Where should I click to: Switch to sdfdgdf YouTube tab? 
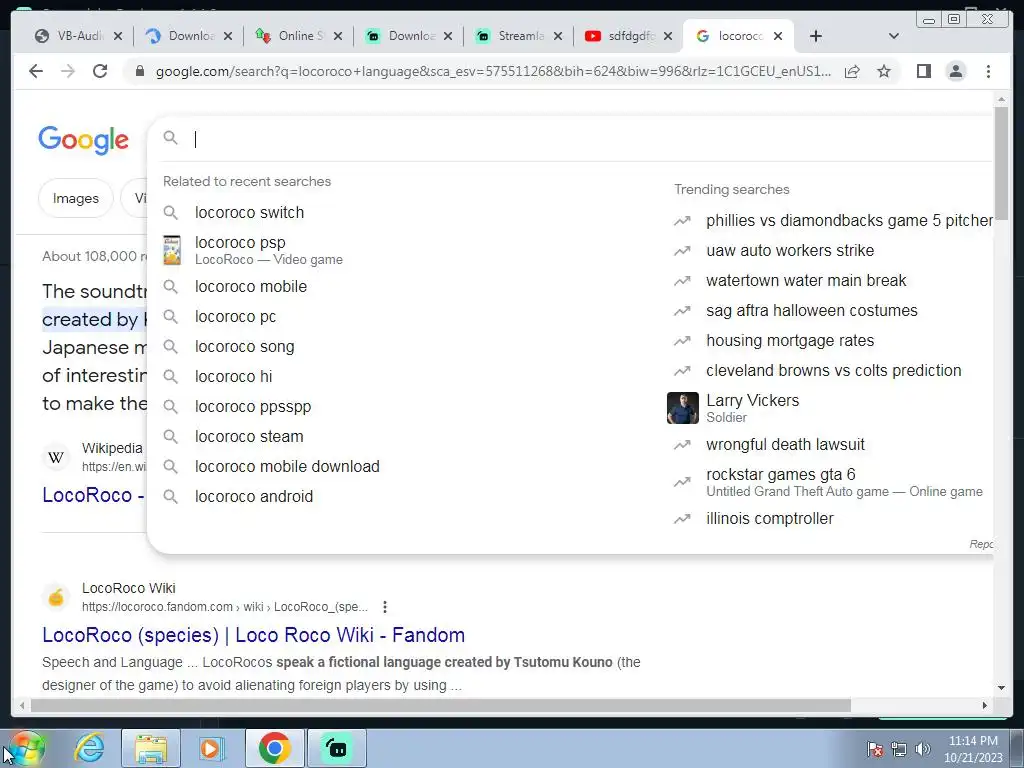click(622, 36)
